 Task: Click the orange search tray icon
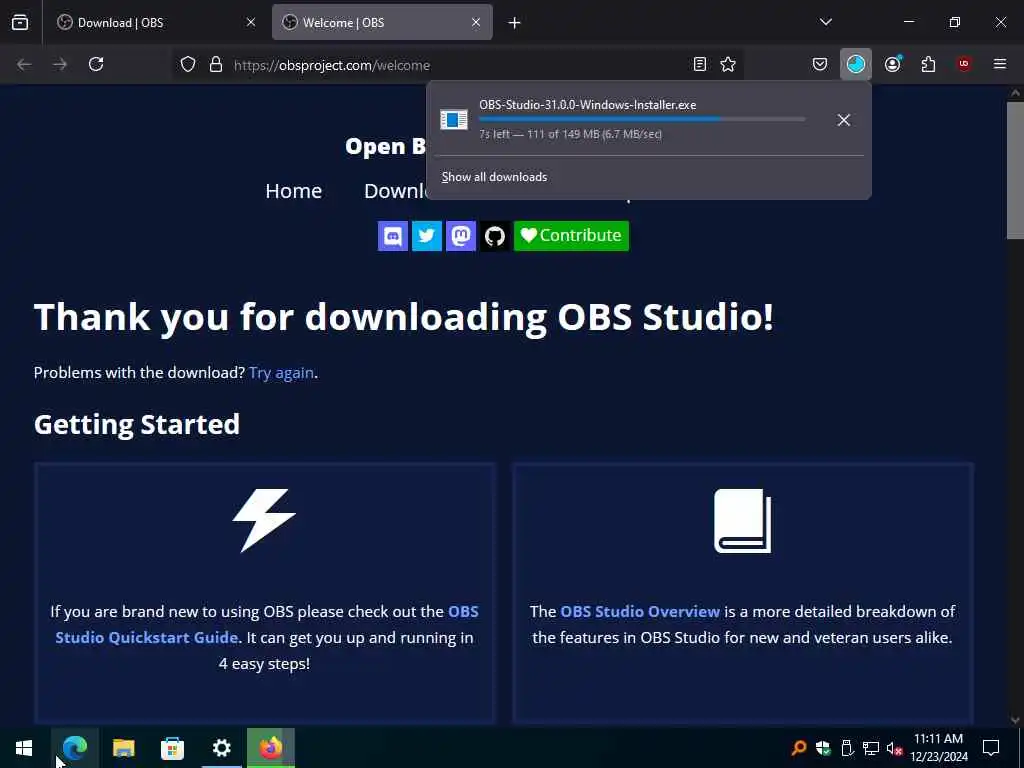(x=799, y=748)
